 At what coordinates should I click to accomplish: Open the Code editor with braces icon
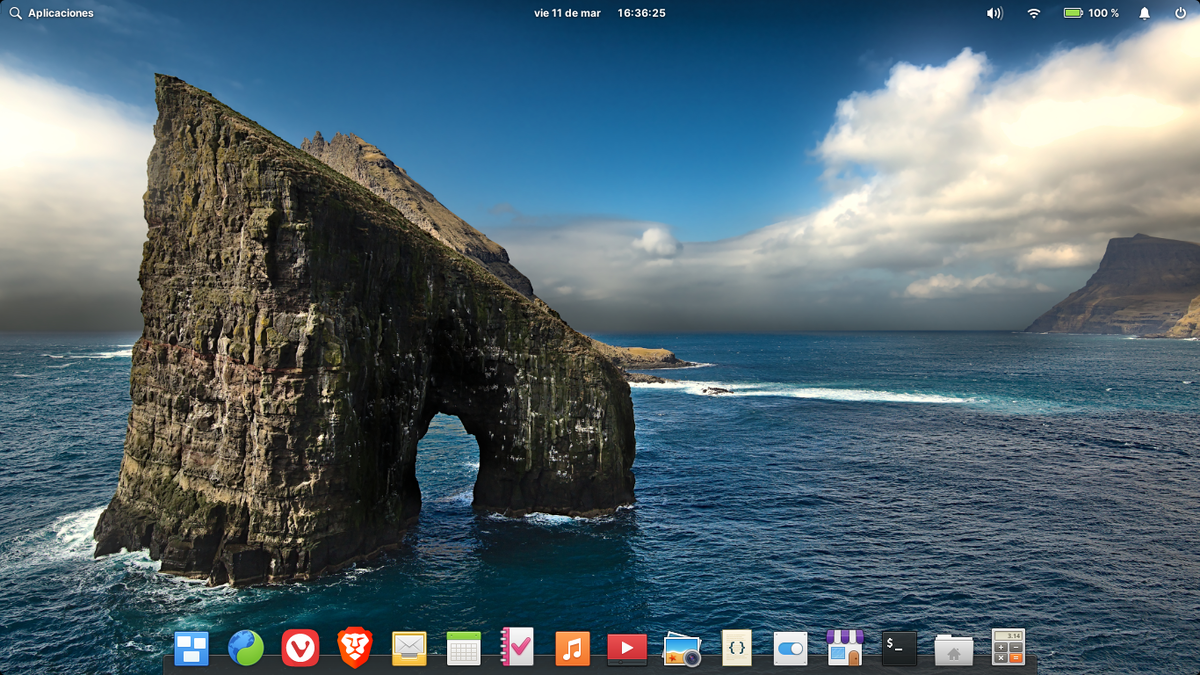[x=736, y=648]
